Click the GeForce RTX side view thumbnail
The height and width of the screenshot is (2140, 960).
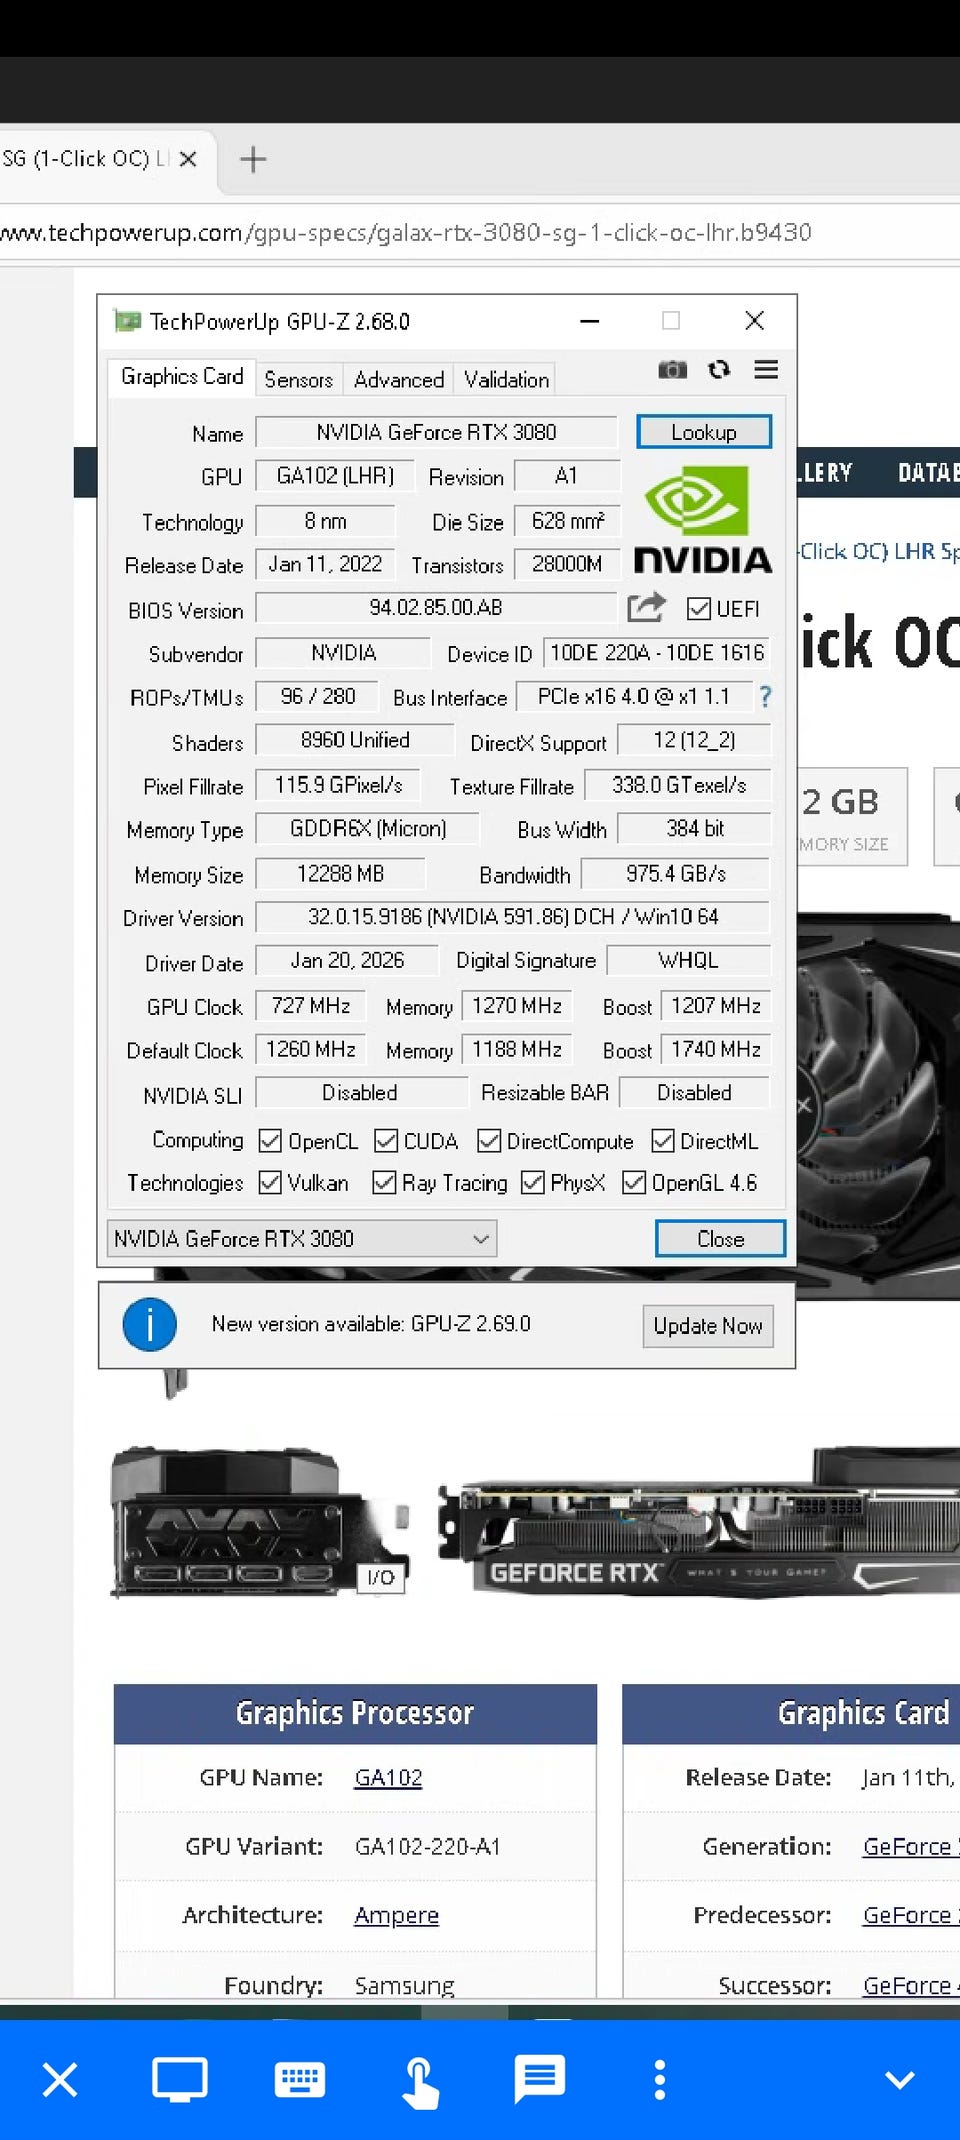698,1522
